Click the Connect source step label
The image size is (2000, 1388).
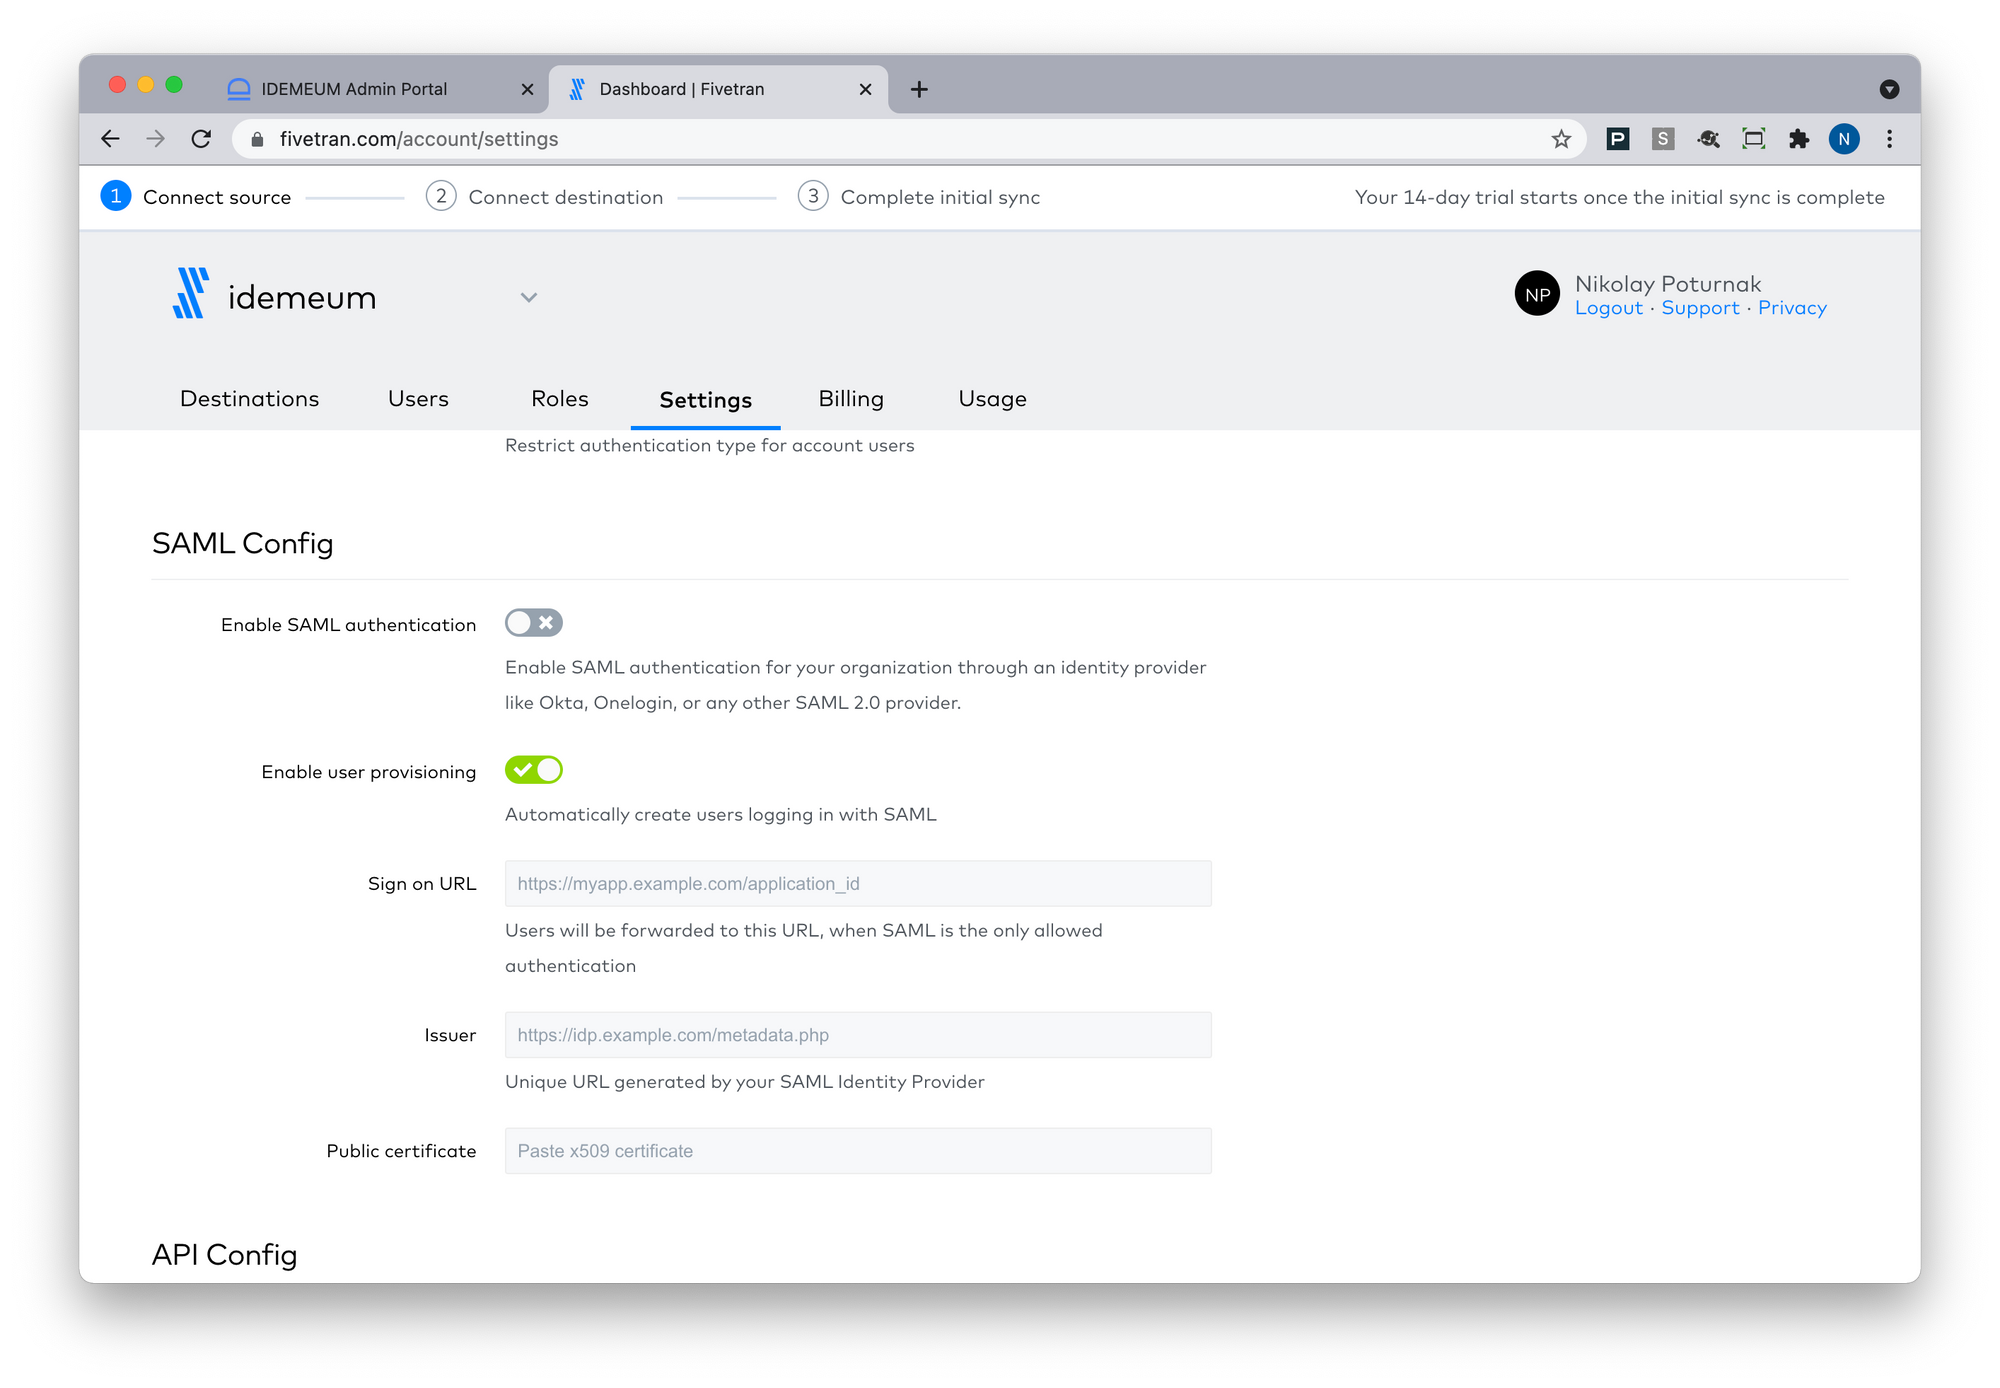(217, 197)
